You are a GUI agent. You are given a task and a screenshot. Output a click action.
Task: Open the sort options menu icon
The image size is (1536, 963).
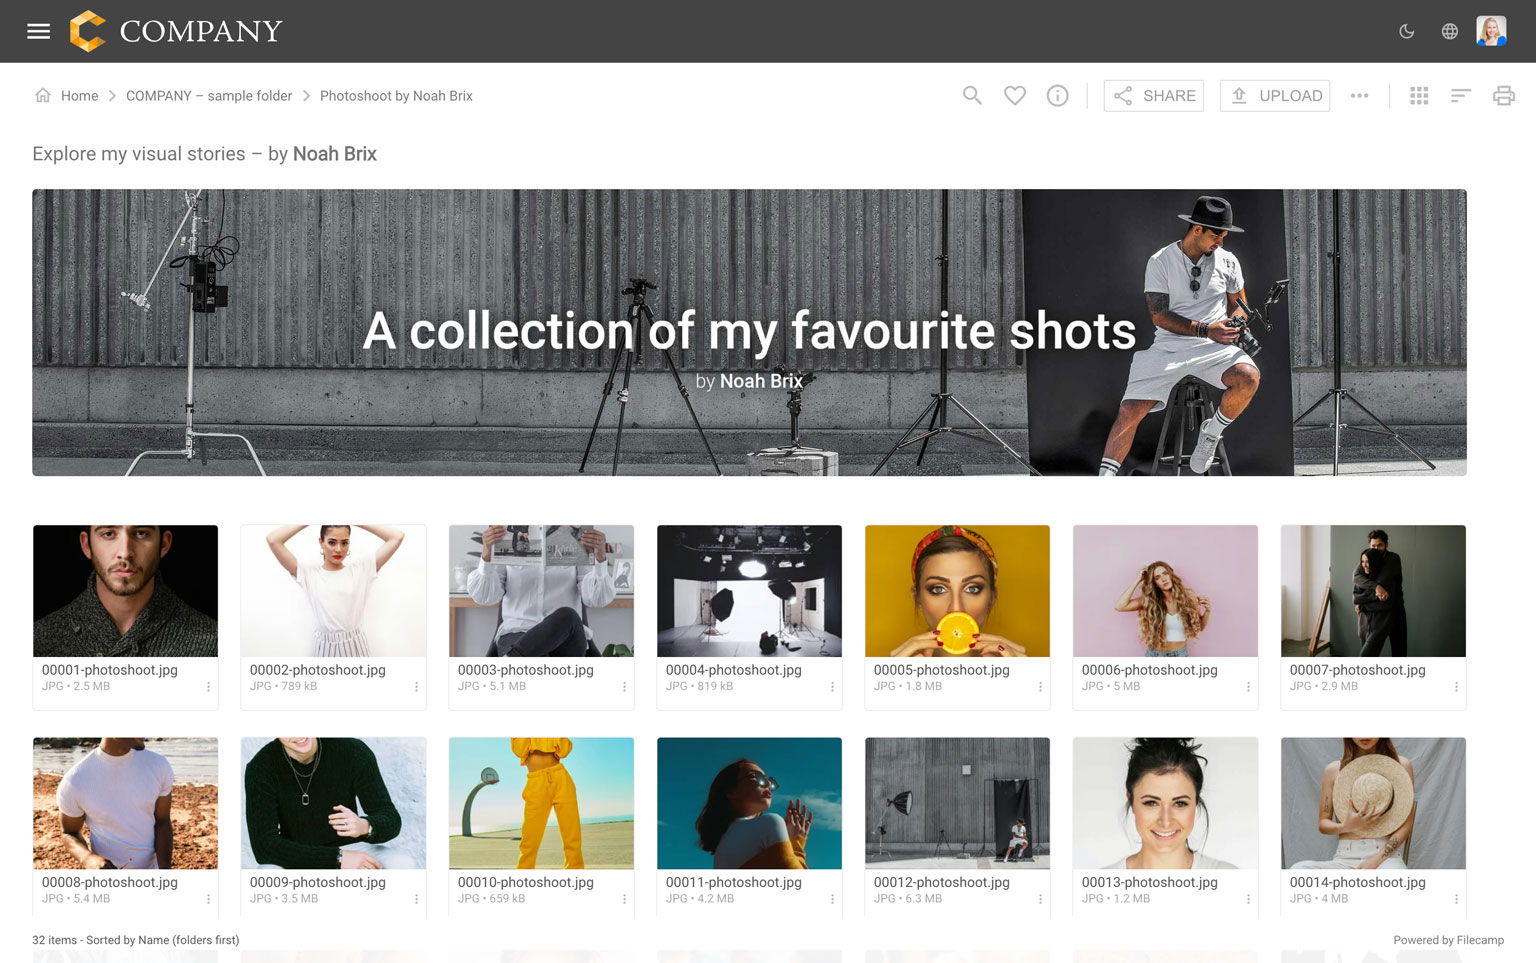tap(1460, 96)
